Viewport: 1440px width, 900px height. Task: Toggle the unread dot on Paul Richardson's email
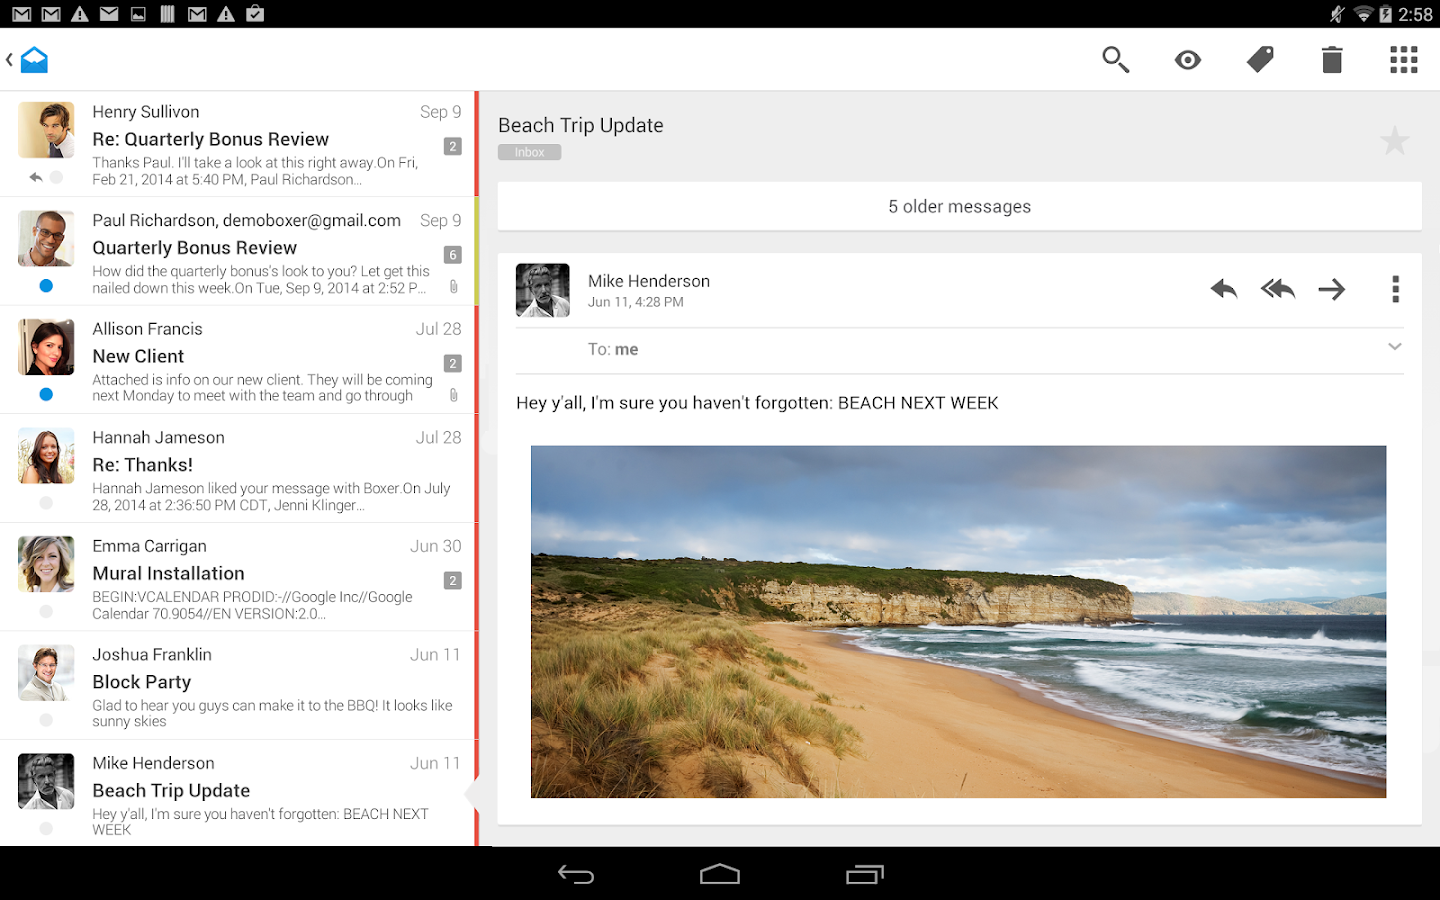point(45,285)
